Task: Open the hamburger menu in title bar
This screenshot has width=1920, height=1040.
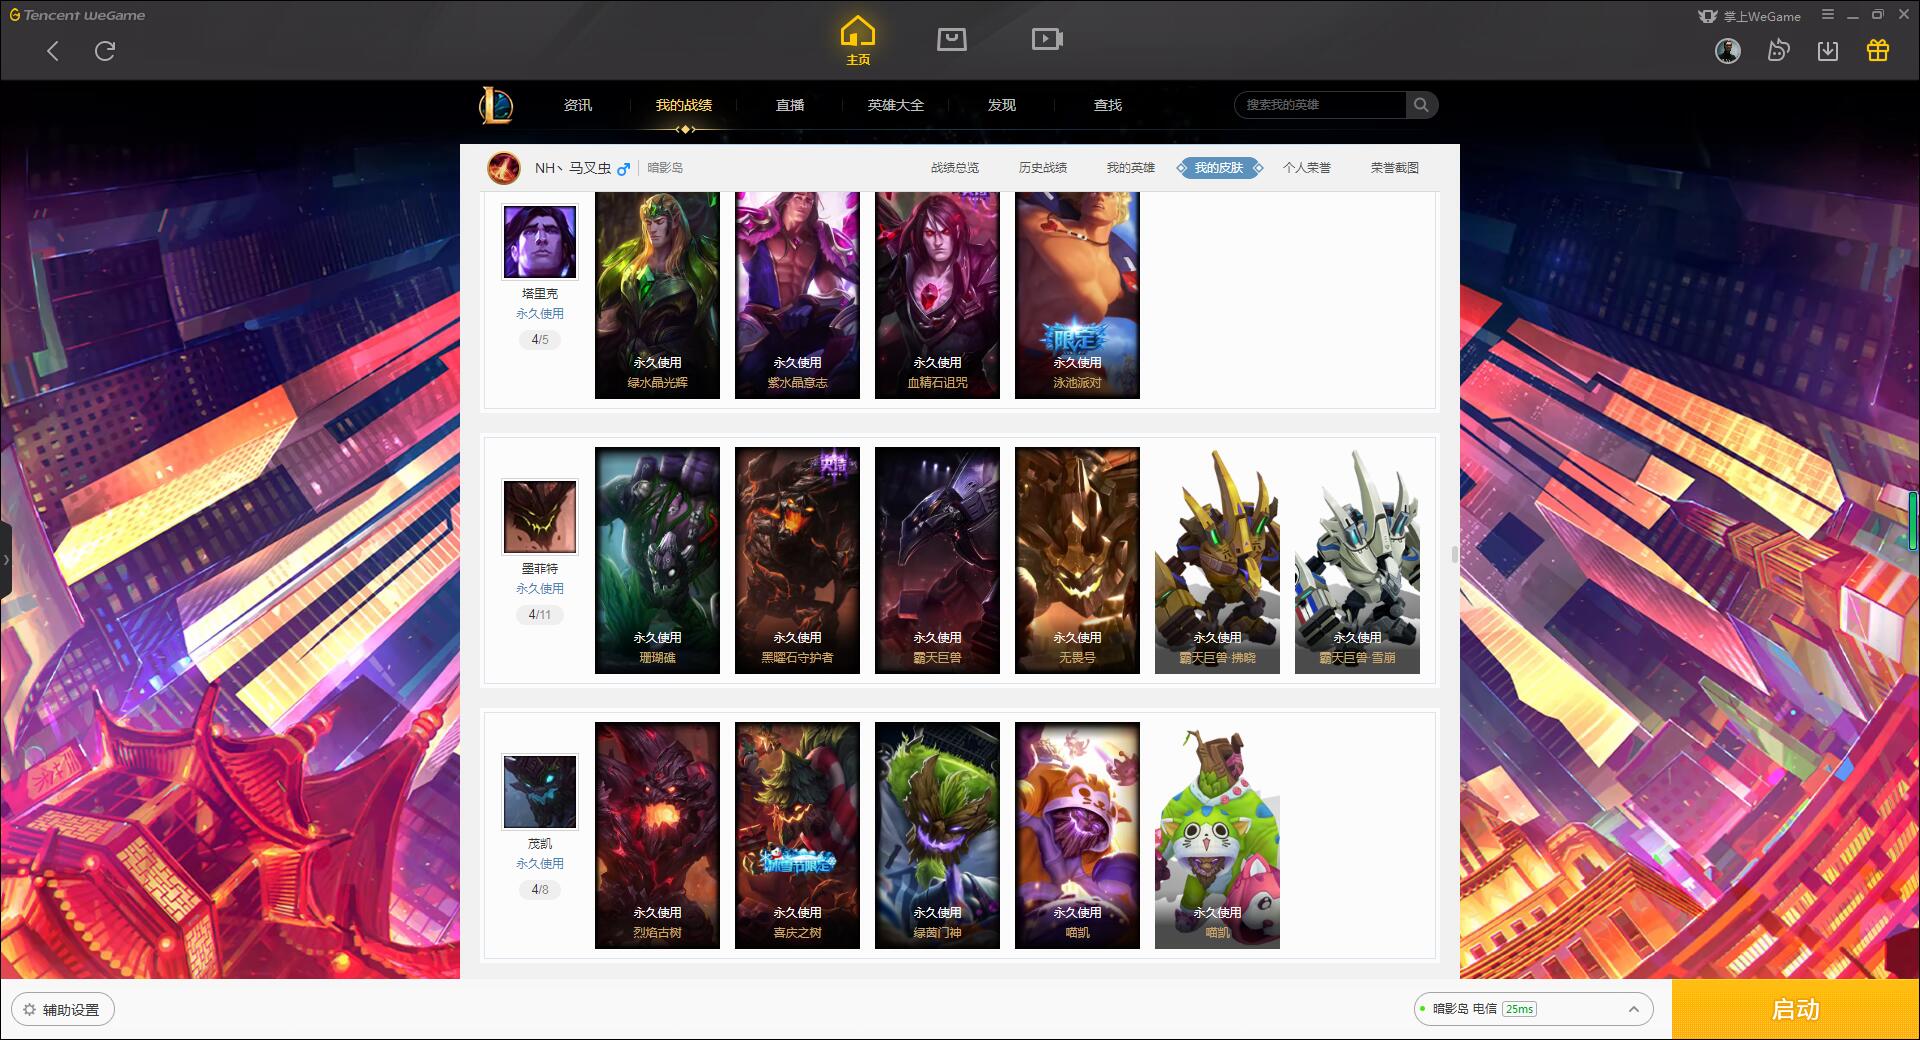Action: [1828, 15]
